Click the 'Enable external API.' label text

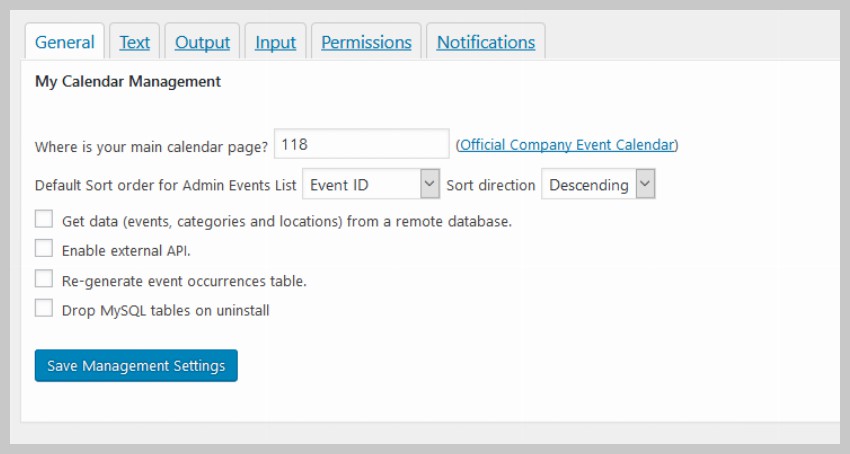pyautogui.click(x=126, y=251)
